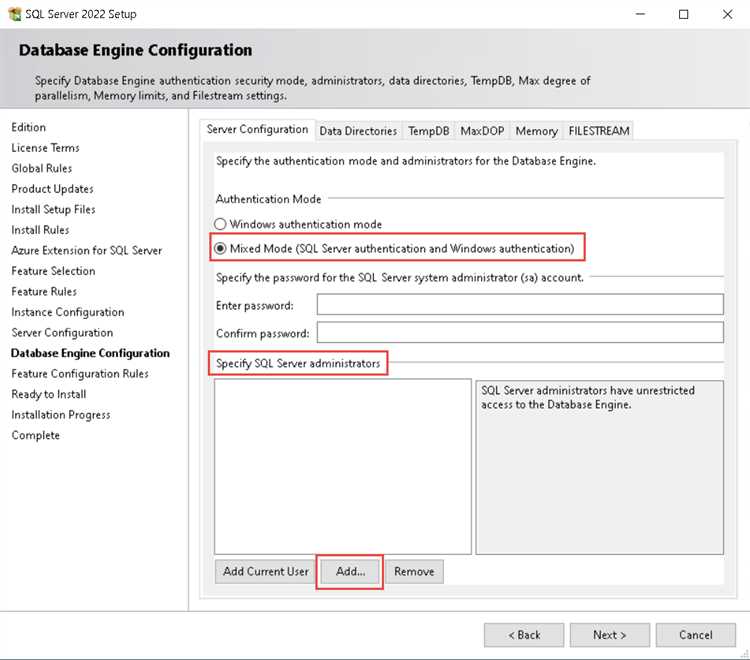Cancel the SQL Server setup

(x=695, y=635)
